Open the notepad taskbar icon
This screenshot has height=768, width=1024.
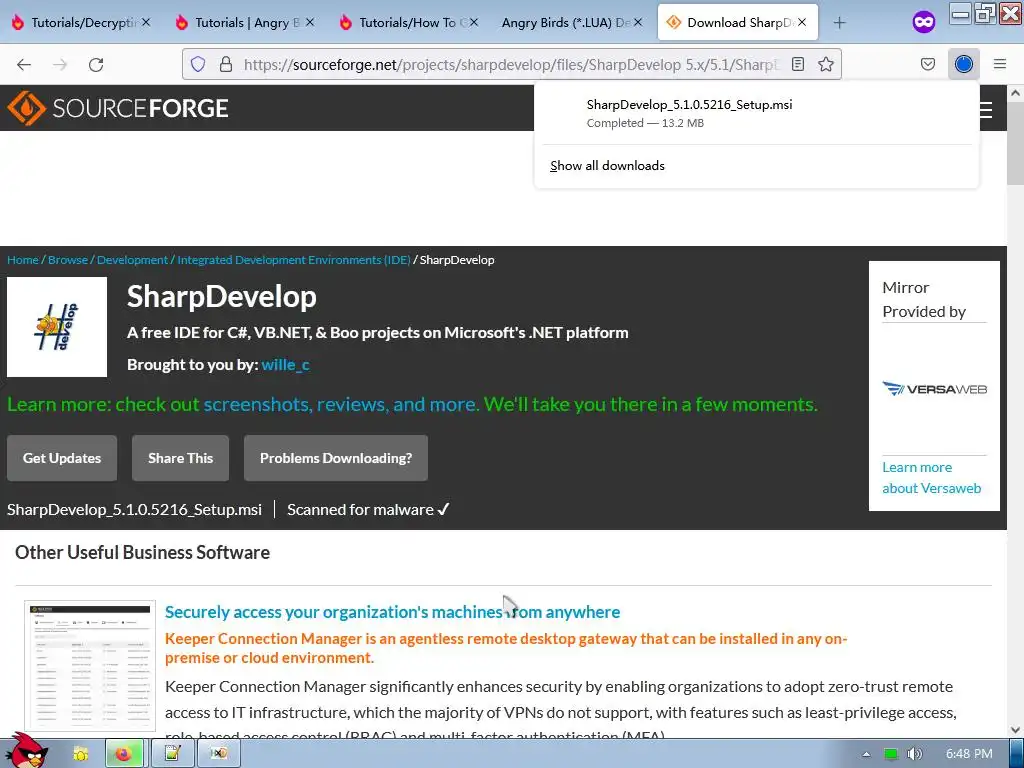click(x=172, y=754)
